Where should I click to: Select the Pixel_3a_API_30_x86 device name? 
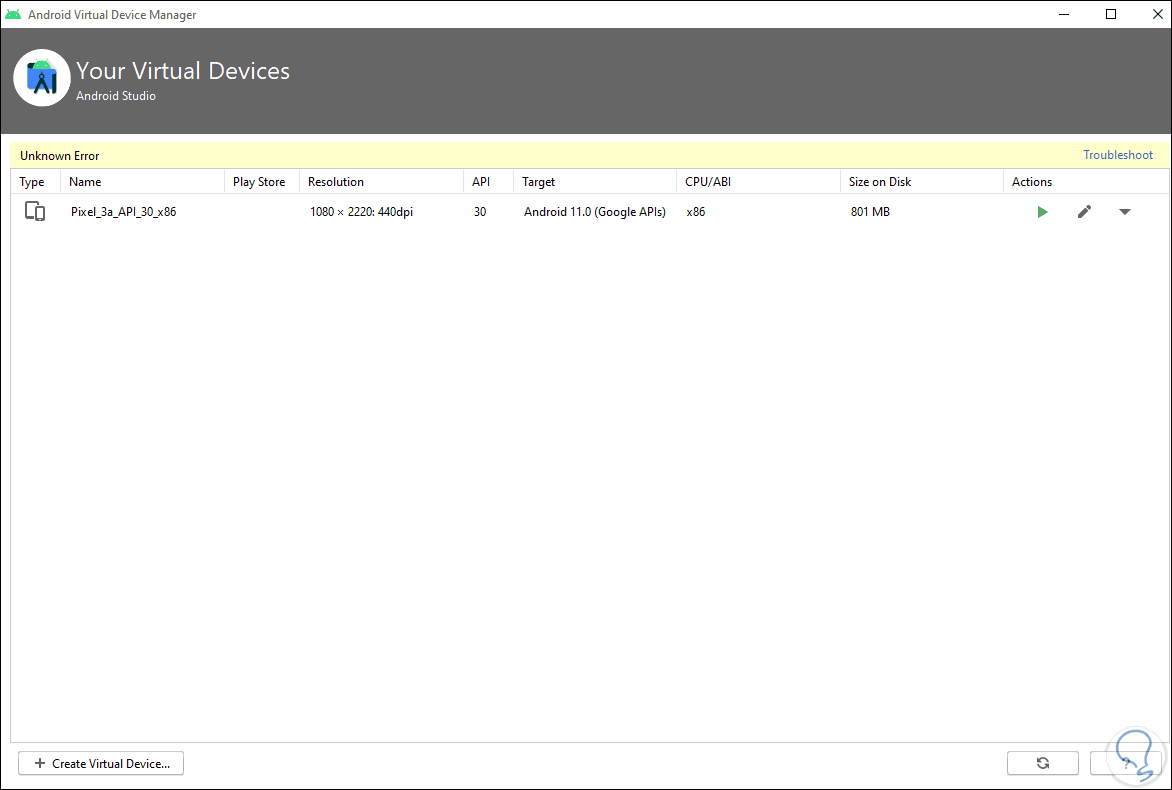tap(123, 212)
